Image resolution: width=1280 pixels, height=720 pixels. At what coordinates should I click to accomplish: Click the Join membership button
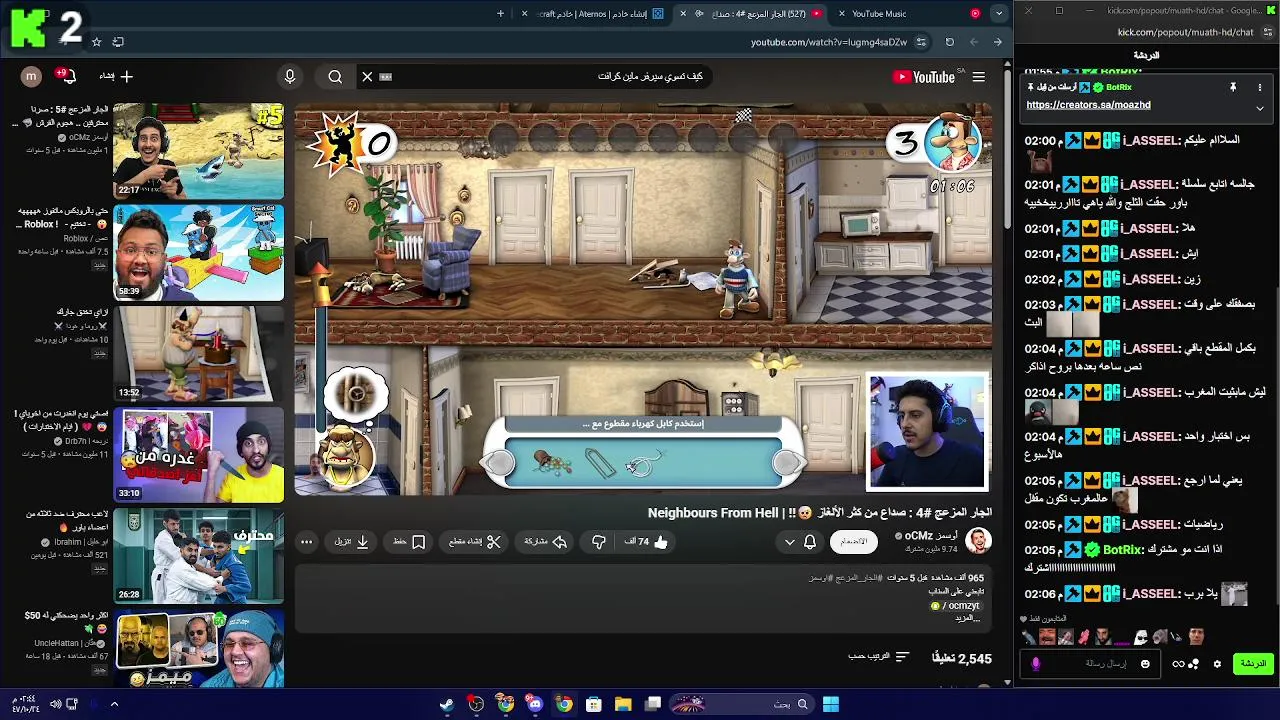click(x=854, y=542)
